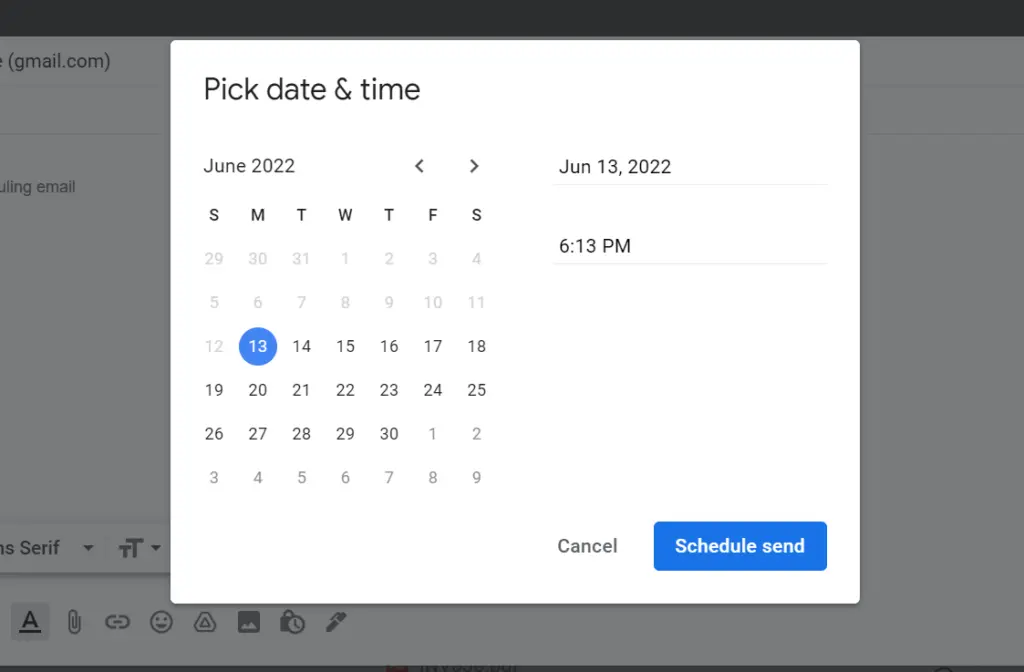Click the insert signature pen icon
The height and width of the screenshot is (672, 1024).
point(336,622)
